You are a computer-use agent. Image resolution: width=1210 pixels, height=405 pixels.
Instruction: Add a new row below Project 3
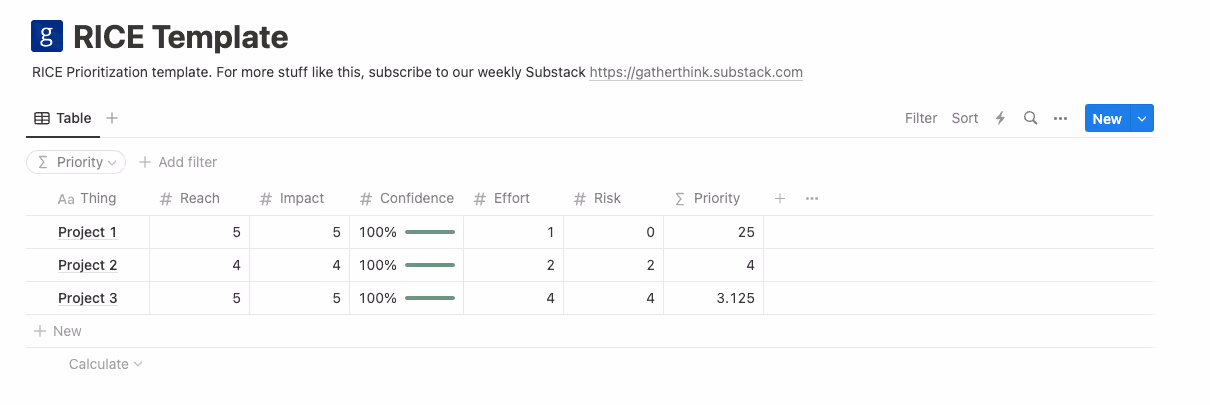(x=58, y=331)
